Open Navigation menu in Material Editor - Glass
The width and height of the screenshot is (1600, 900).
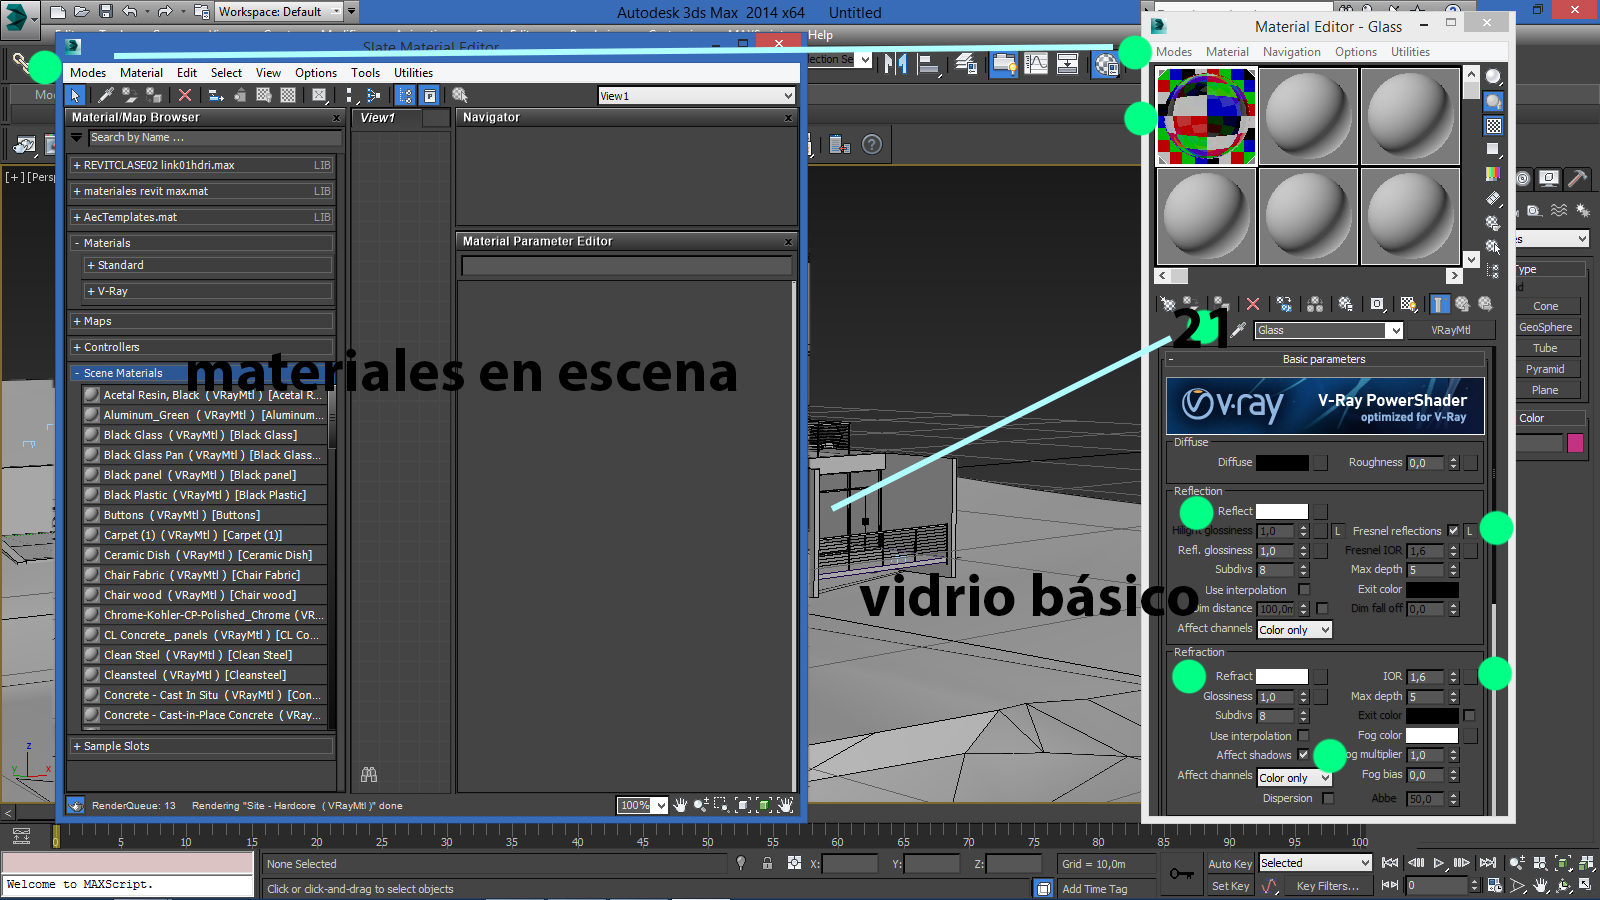click(x=1291, y=52)
